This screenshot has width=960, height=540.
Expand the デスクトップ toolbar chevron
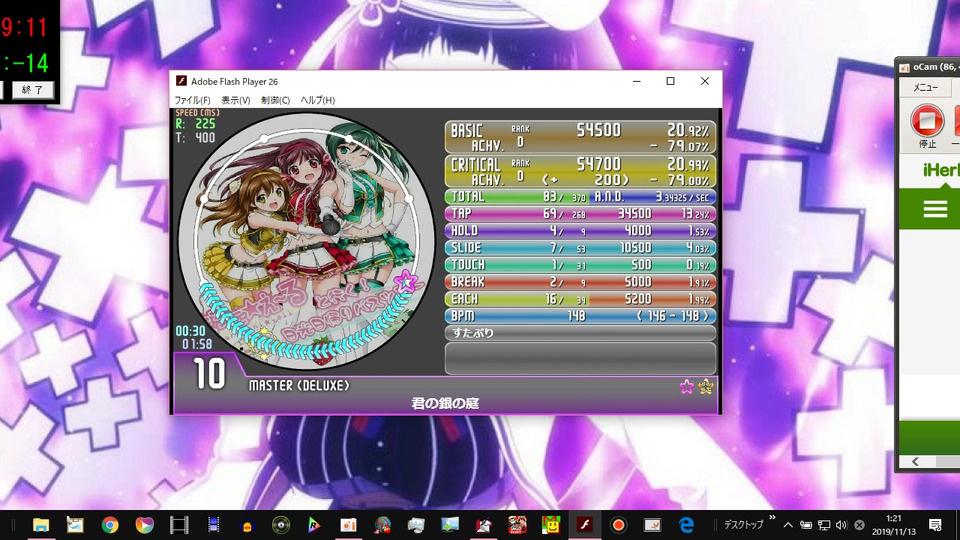(x=772, y=518)
